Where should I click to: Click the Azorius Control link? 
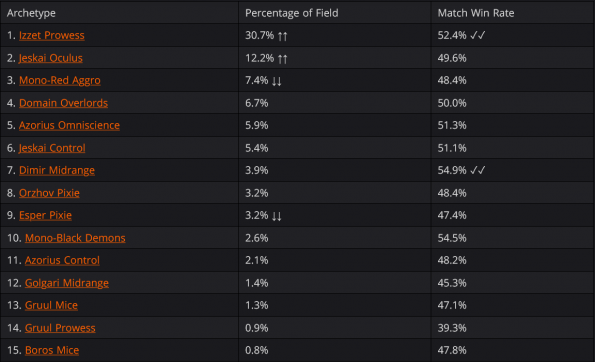click(62, 260)
